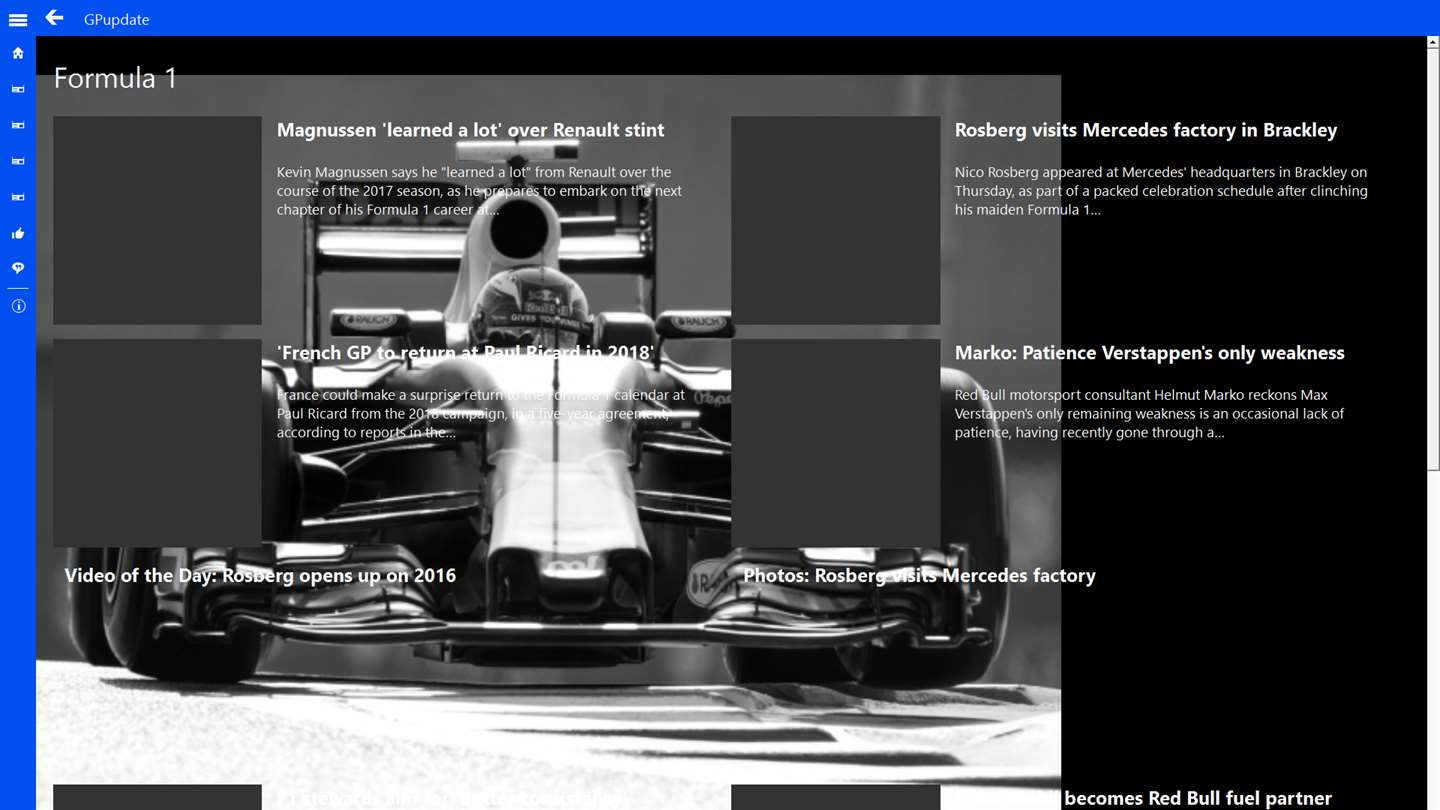Open 'Marko: Patience Verstappen's only weakness' headline
This screenshot has width=1440, height=810.
pos(1149,352)
